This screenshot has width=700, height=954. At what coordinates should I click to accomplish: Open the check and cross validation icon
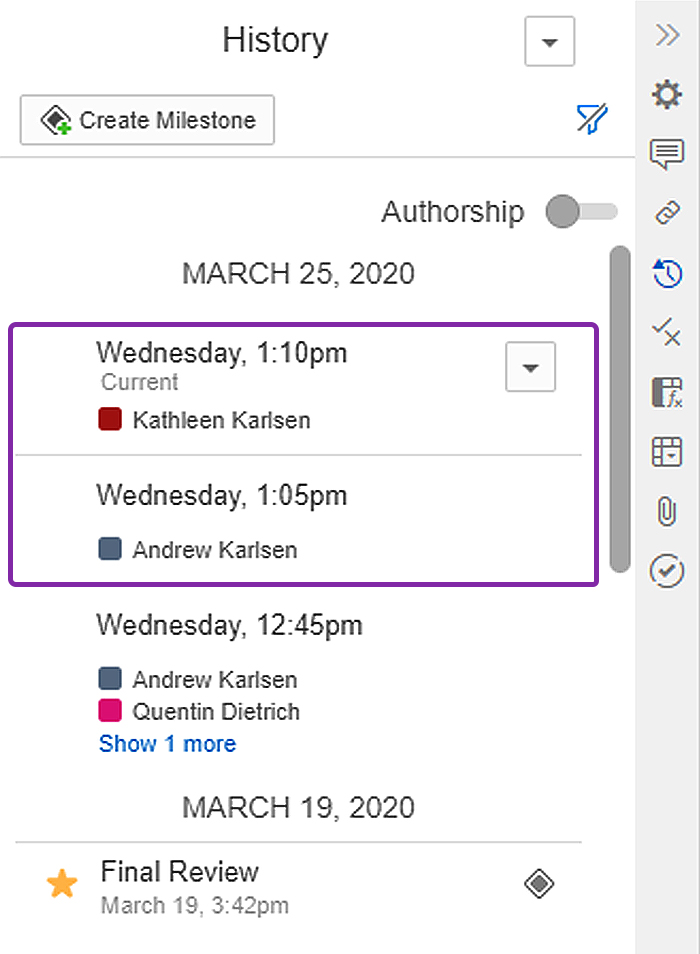(667, 332)
